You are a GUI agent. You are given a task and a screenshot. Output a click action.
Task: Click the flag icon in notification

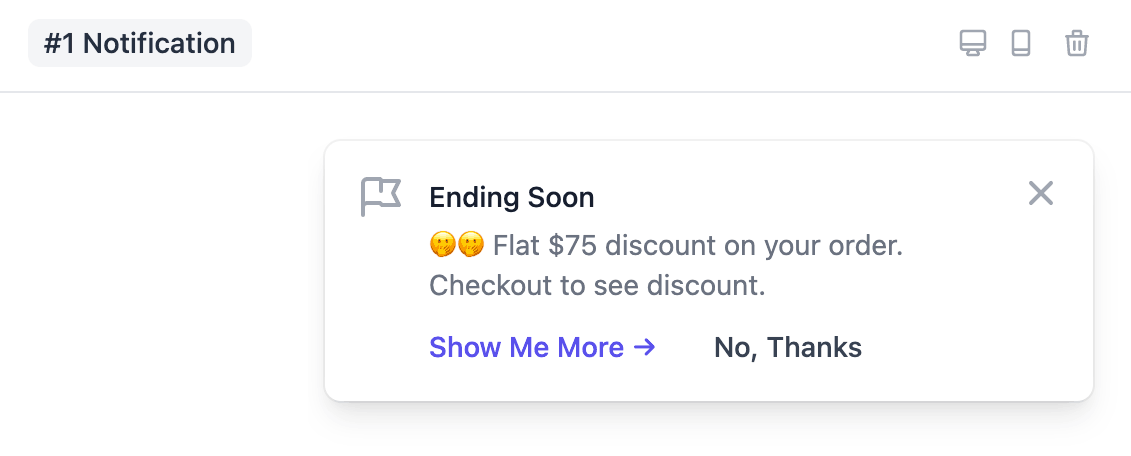[380, 196]
